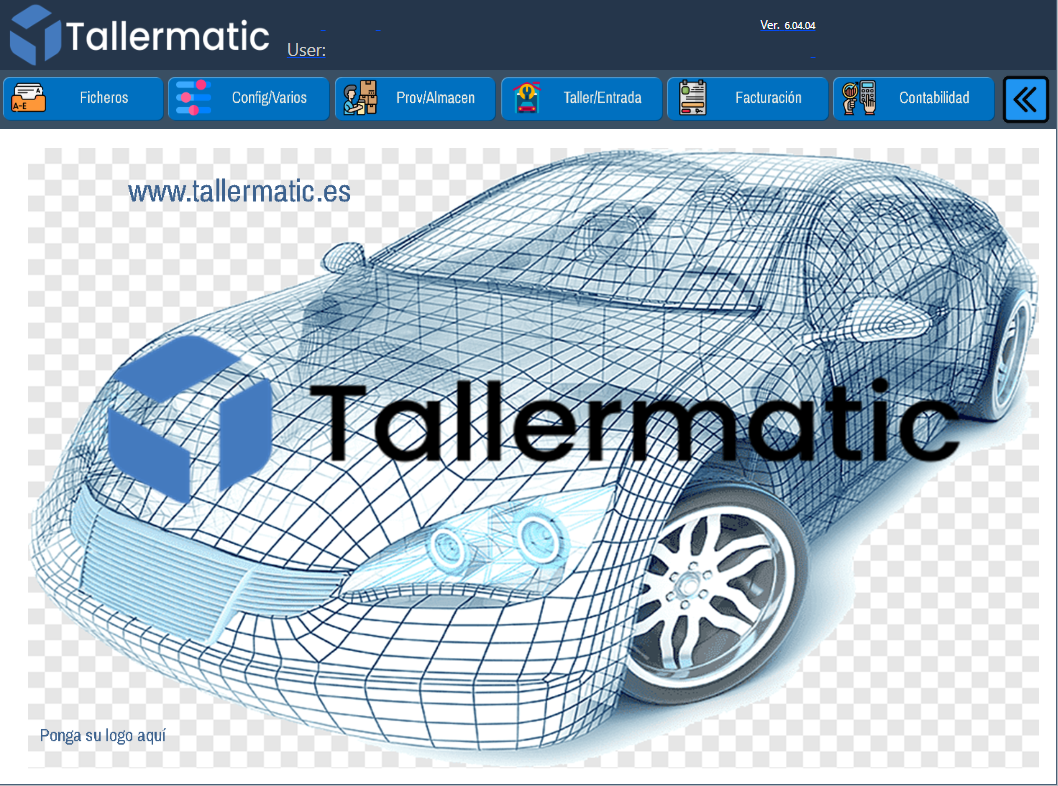Open the Config/Varios menu label
The width and height of the screenshot is (1058, 786).
click(269, 98)
